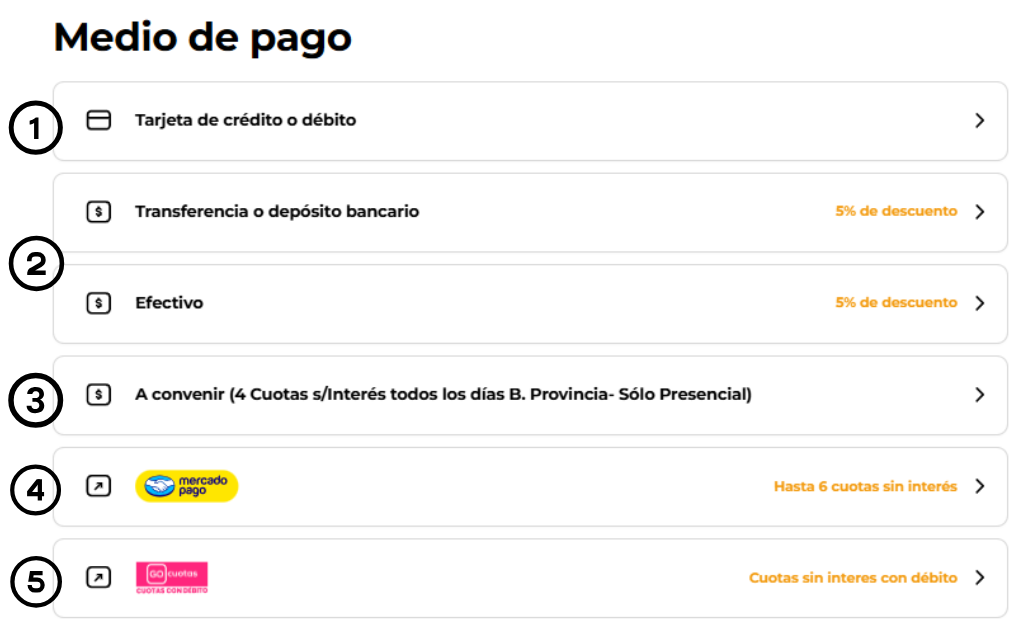Click the chevron on the Mercado Pago row
Image resolution: width=1024 pixels, height=633 pixels.
[980, 486]
